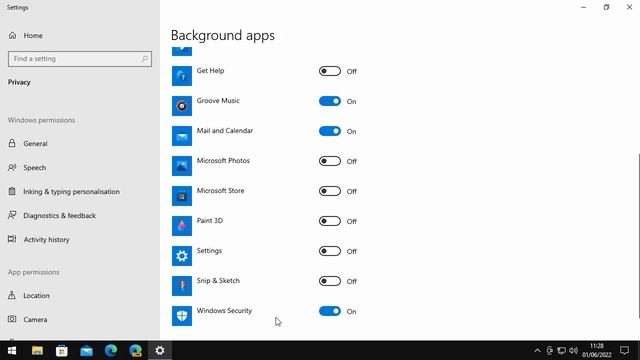Click the Settings gear on the taskbar
This screenshot has height=360, width=640.
pos(160,351)
